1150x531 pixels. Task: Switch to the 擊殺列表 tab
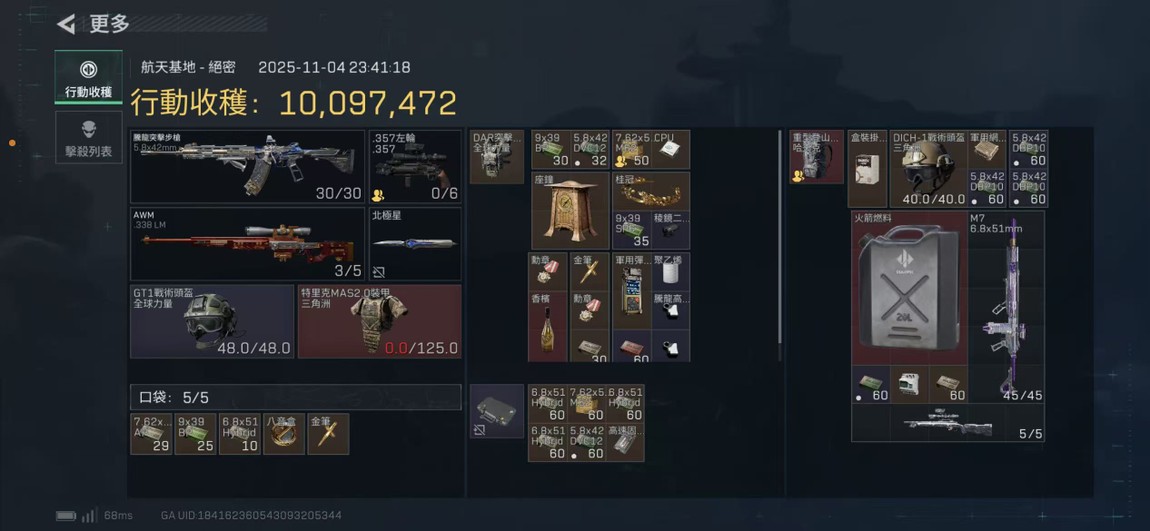coord(89,138)
